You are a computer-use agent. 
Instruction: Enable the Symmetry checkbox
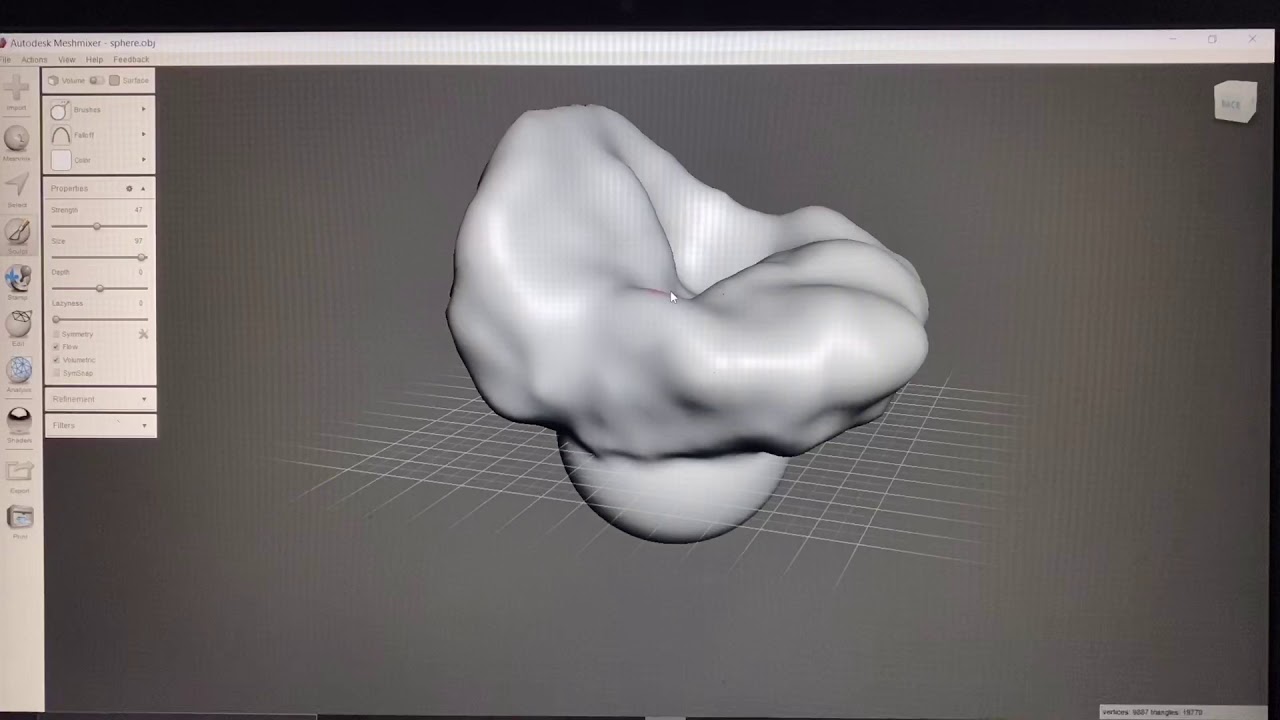tap(56, 334)
